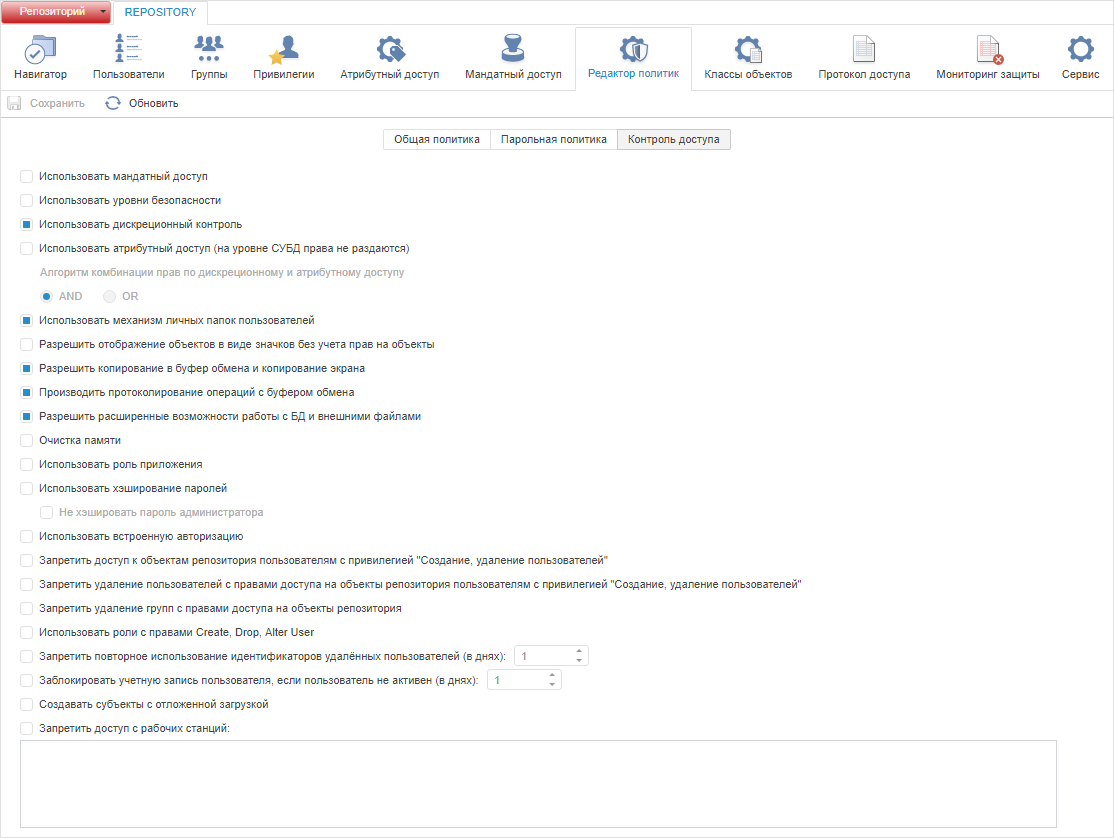
Task: Check Запретить доступ к объектам репозитория
Action: (x=26, y=560)
